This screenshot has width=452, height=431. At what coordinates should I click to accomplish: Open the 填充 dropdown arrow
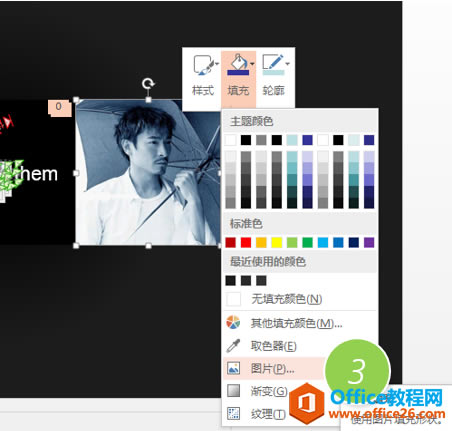click(252, 63)
